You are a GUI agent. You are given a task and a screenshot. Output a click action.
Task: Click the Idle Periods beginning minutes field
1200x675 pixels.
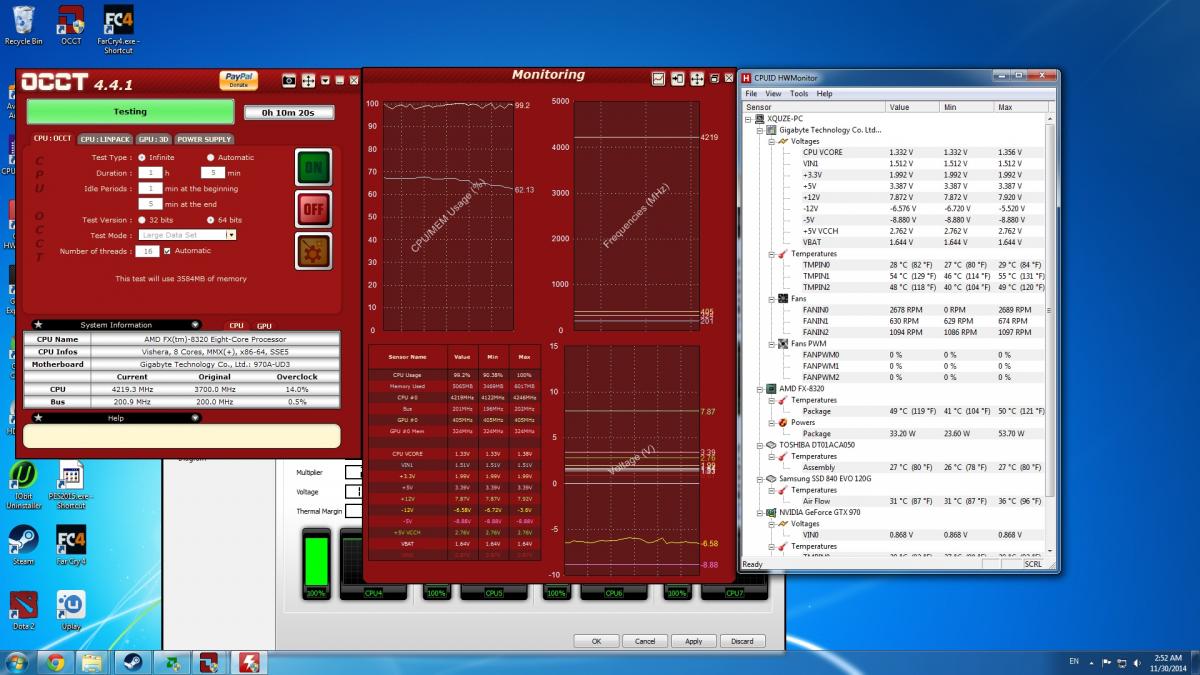150,188
